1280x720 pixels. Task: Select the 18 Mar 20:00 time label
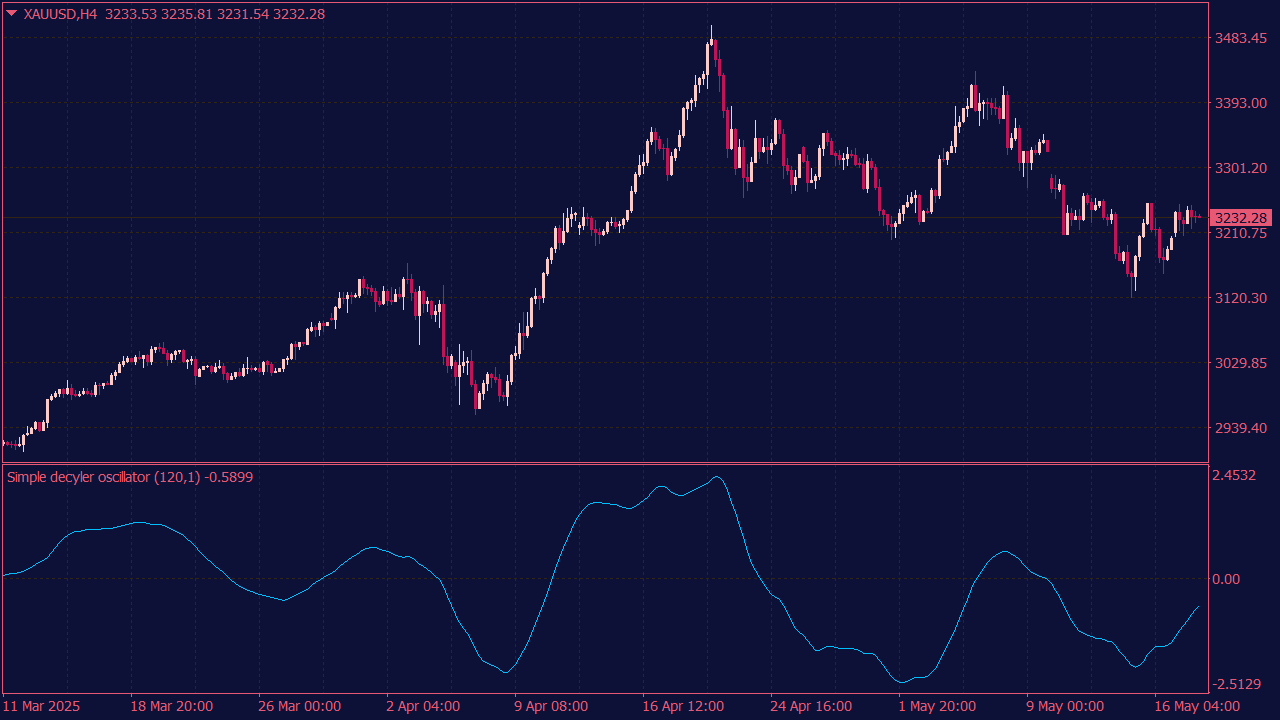pyautogui.click(x=171, y=706)
